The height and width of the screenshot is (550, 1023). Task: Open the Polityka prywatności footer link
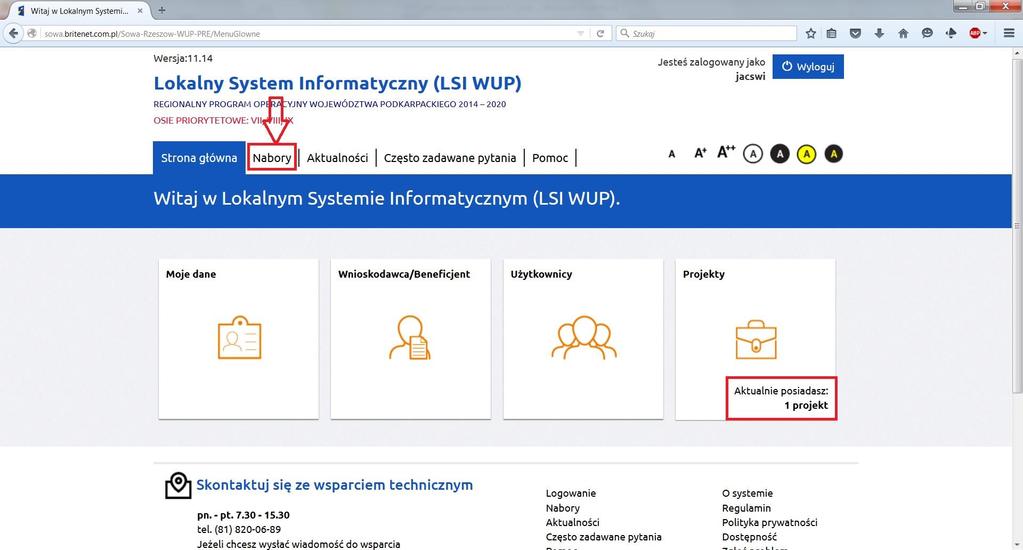point(770,523)
